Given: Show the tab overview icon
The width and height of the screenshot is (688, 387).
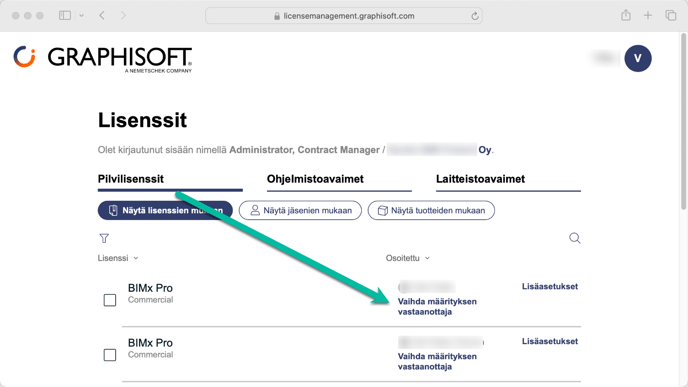Looking at the screenshot, I should click(670, 16).
